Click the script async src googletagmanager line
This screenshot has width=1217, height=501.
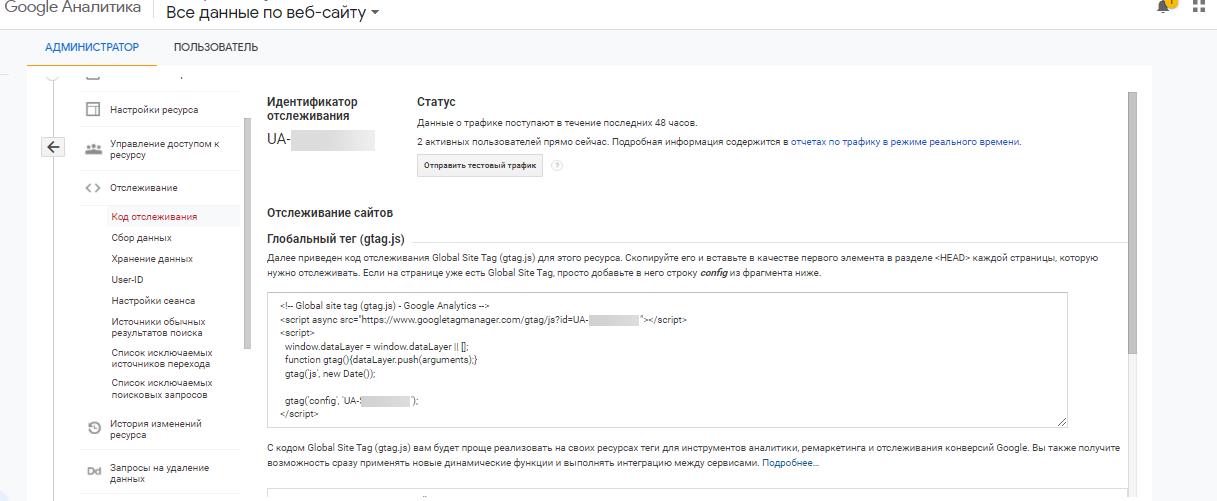483,319
